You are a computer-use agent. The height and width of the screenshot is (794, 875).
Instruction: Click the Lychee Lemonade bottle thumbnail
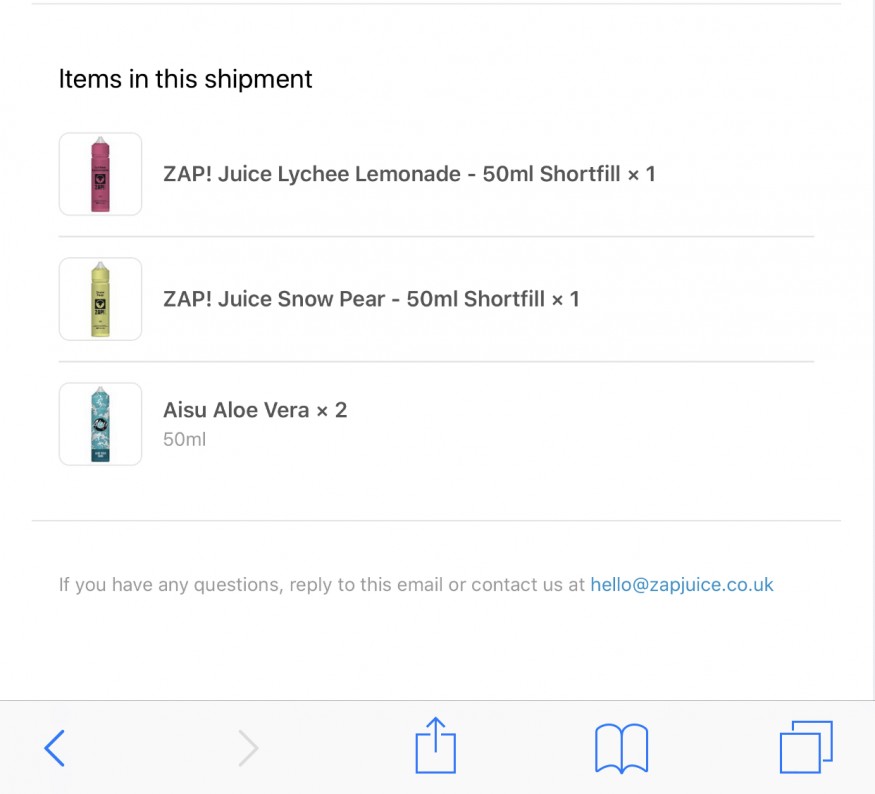[100, 174]
